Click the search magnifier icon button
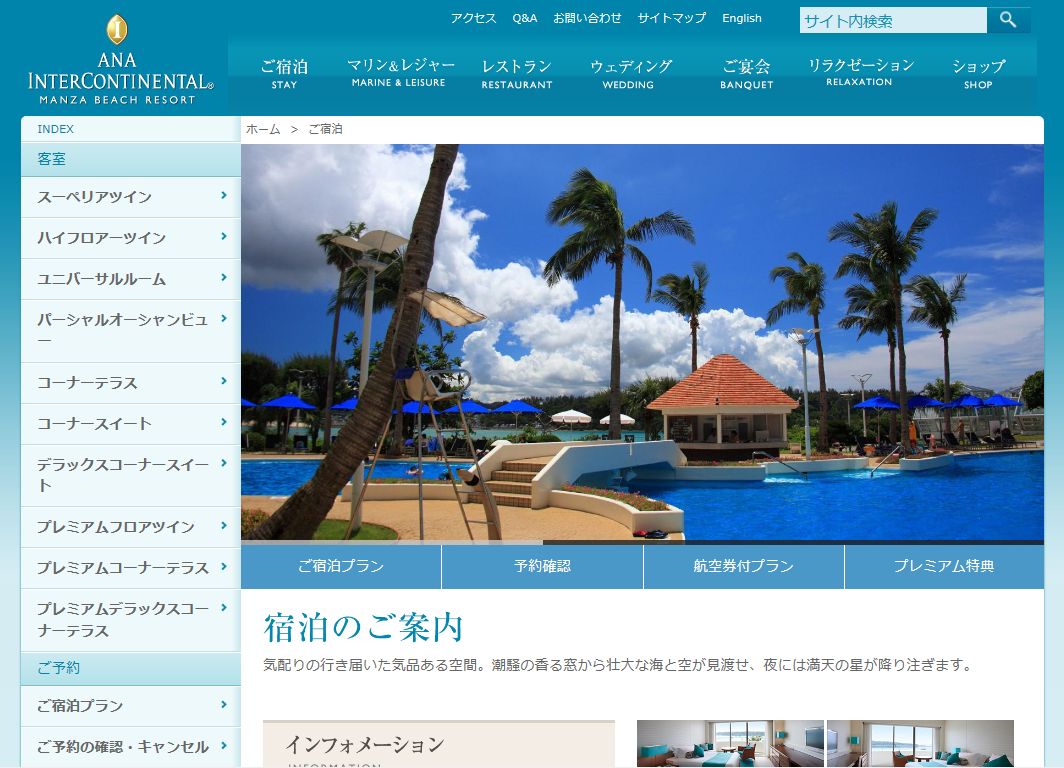Screen dimensions: 1064x768 [x=1008, y=20]
